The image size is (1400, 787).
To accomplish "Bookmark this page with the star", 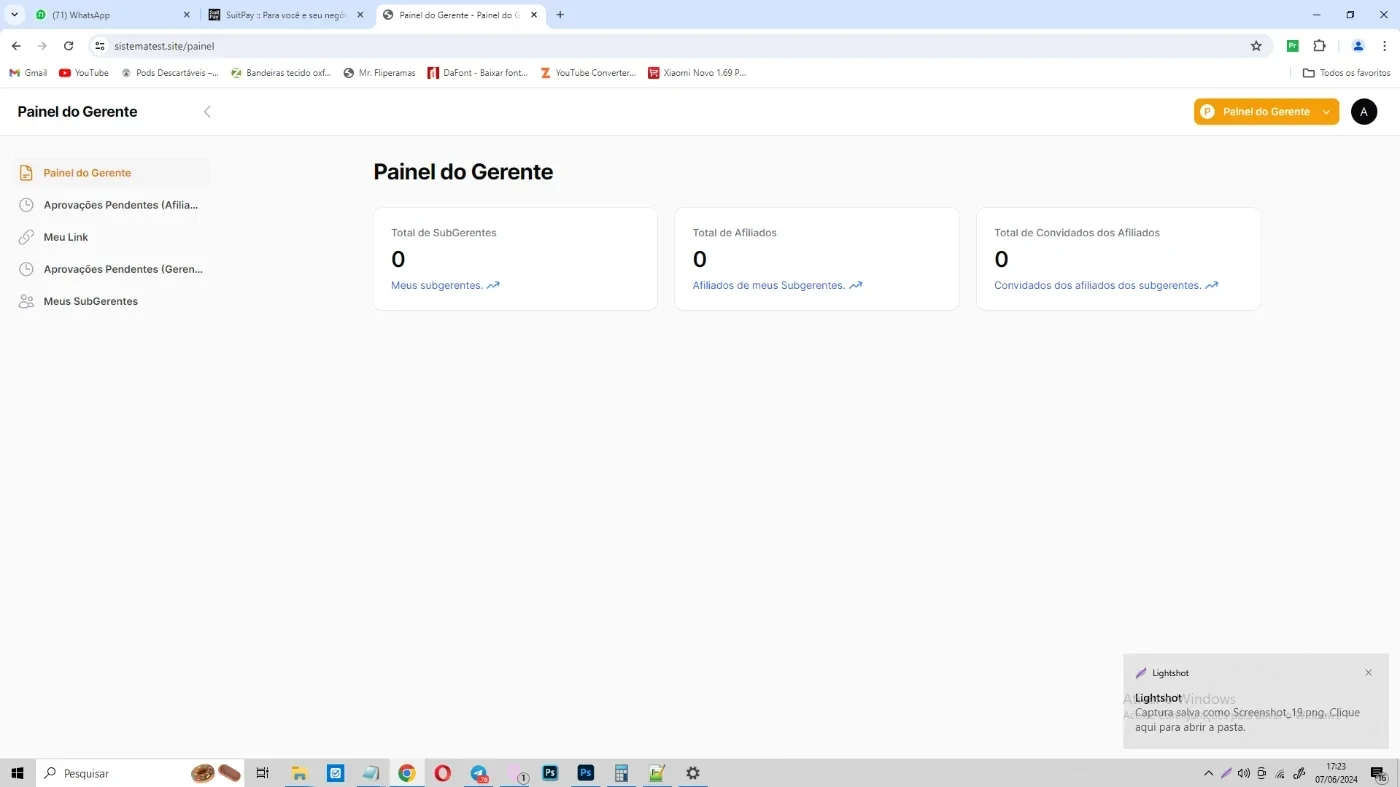I will (x=1256, y=46).
